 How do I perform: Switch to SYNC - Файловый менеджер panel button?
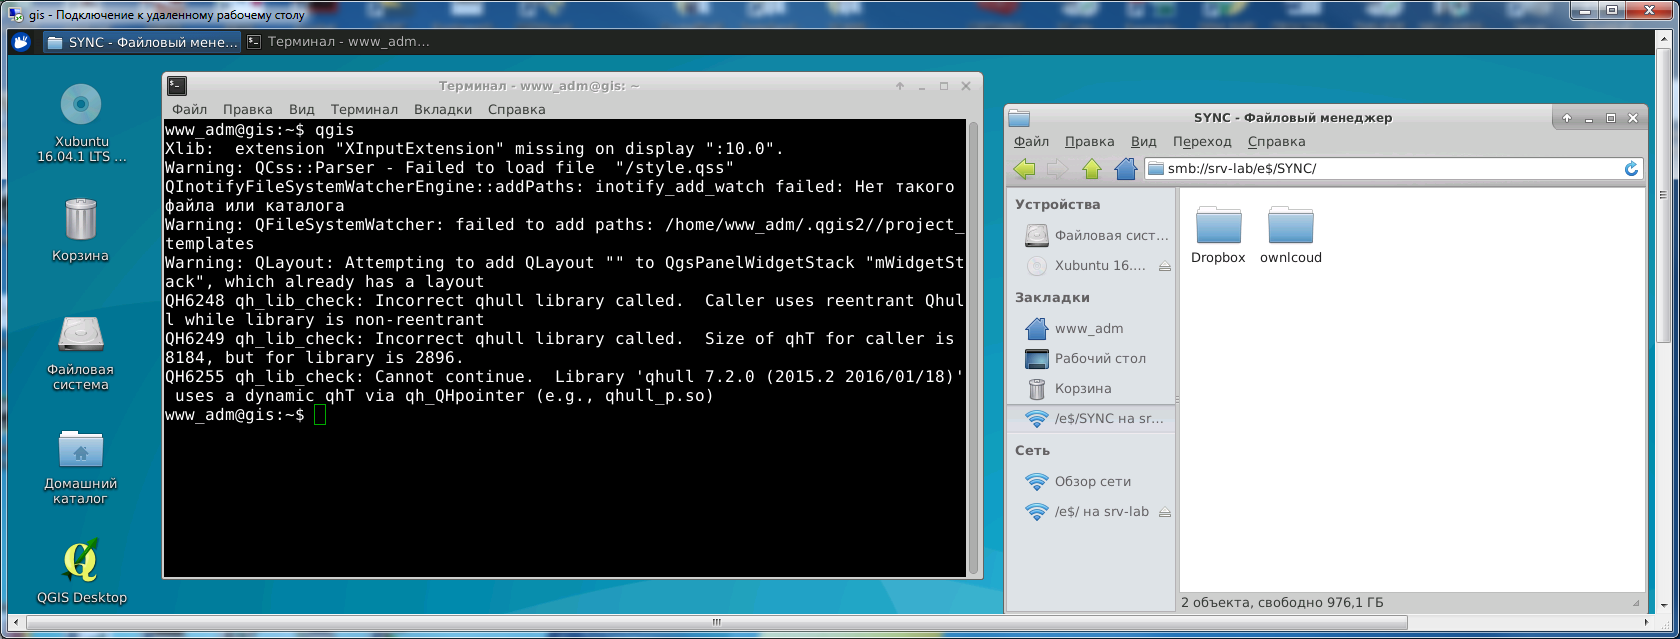pyautogui.click(x=141, y=42)
